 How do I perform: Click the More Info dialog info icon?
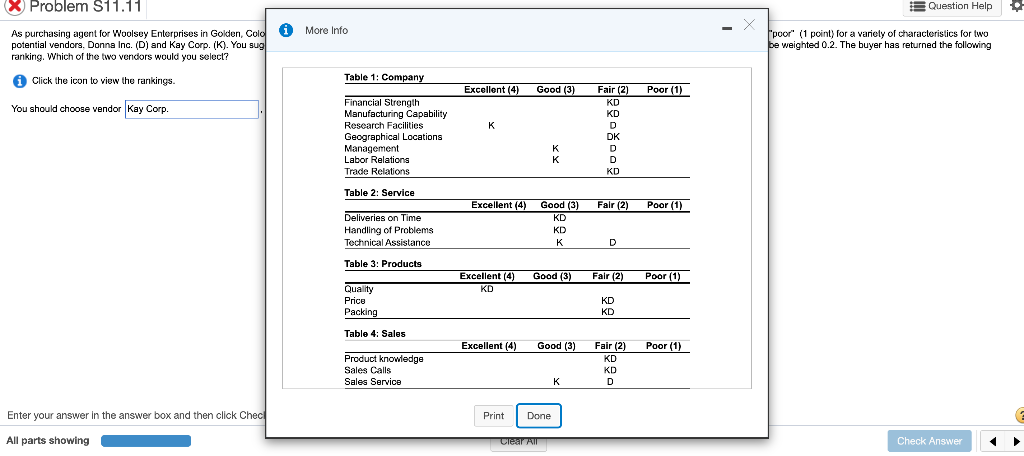[285, 30]
